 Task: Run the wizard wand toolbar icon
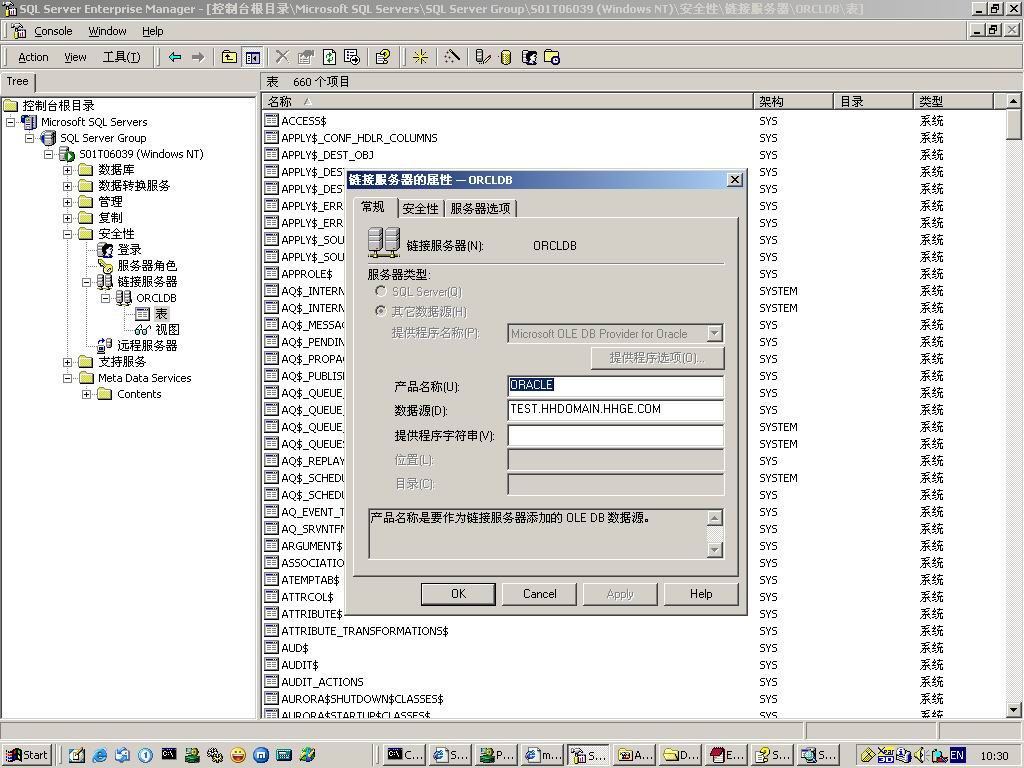(x=452, y=57)
